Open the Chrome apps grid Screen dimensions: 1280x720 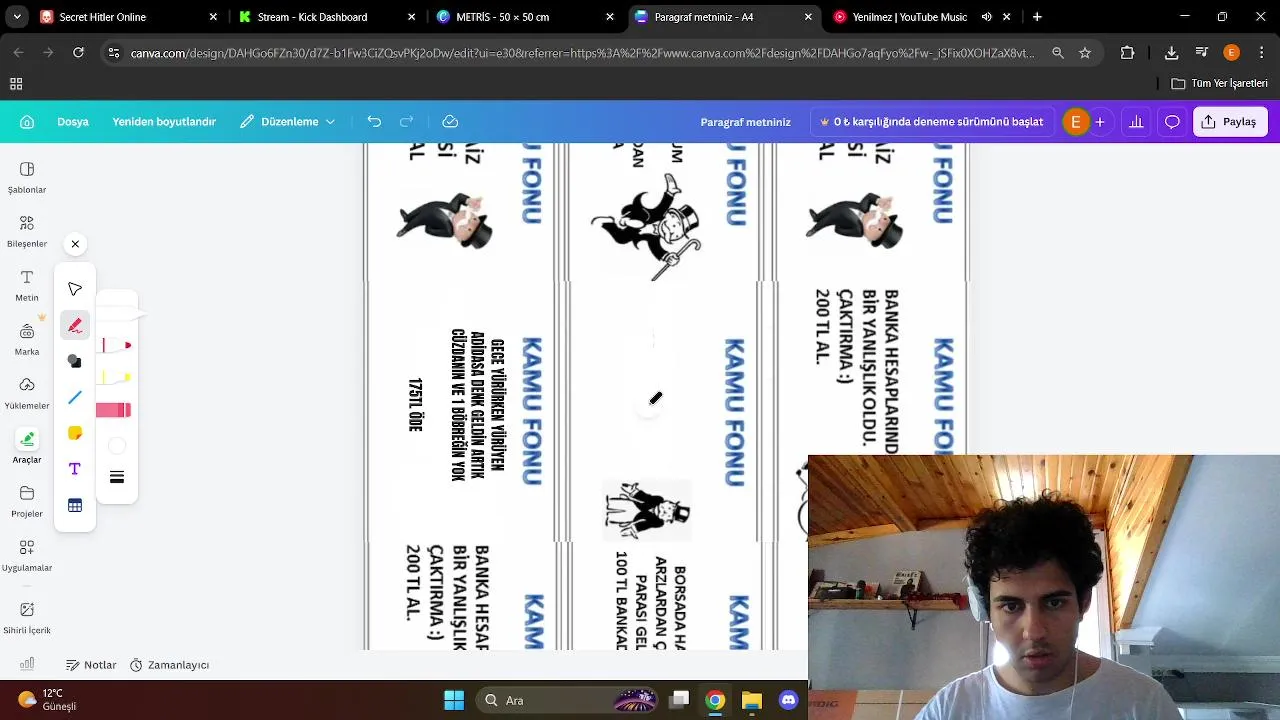16,84
